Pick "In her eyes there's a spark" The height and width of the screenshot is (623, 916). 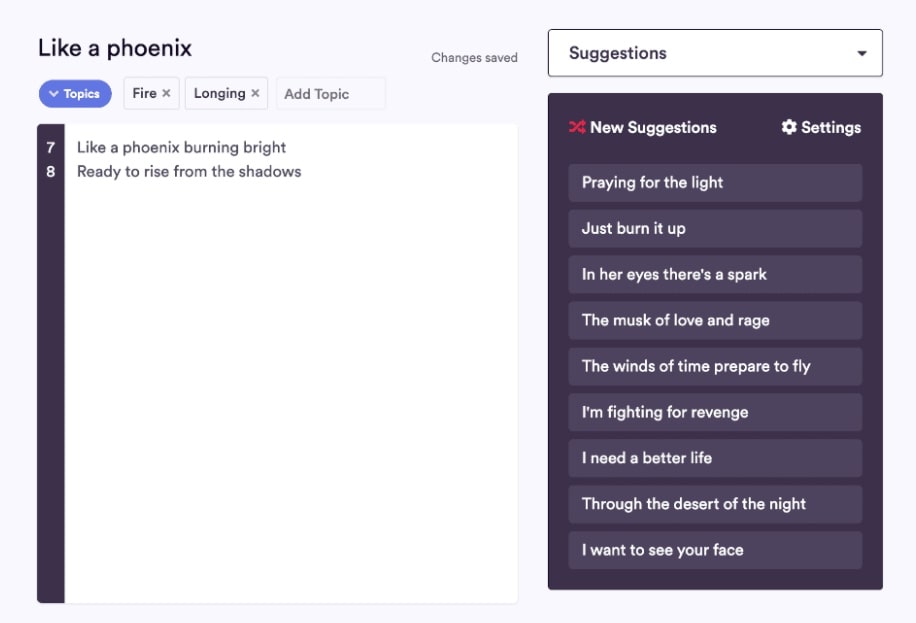pyautogui.click(x=714, y=274)
